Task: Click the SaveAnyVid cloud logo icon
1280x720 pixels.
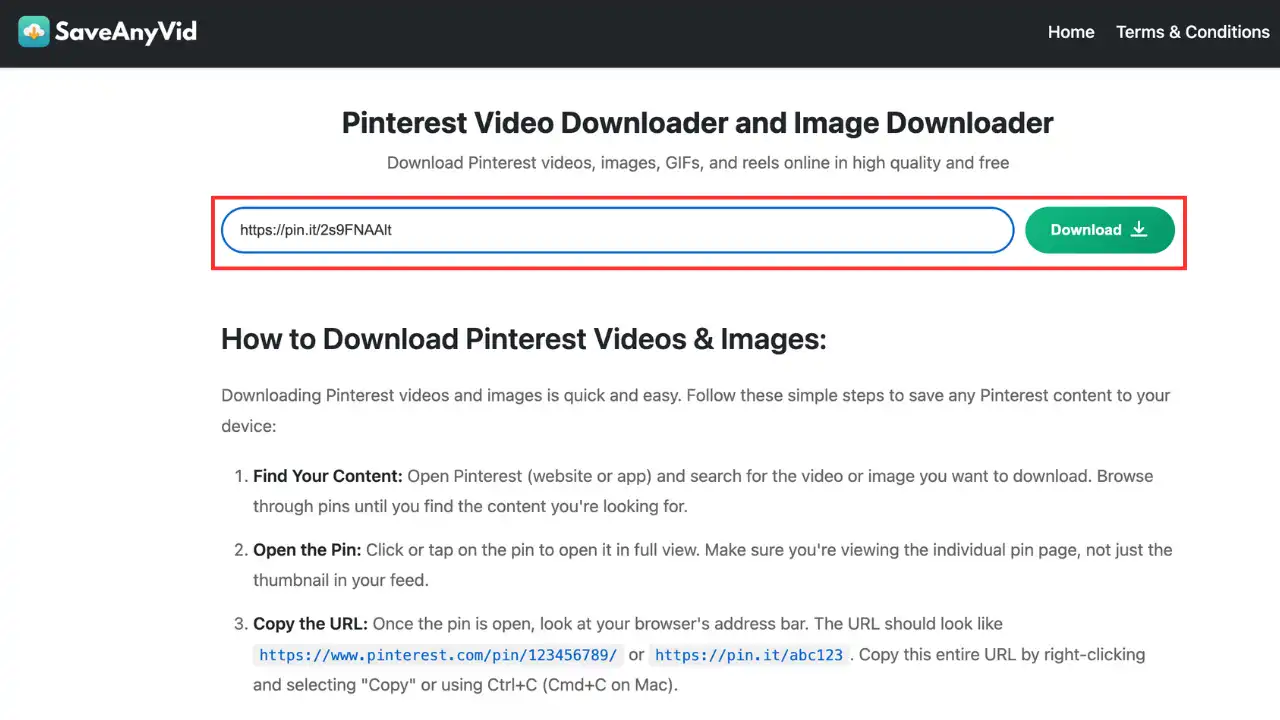Action: pyautogui.click(x=34, y=32)
